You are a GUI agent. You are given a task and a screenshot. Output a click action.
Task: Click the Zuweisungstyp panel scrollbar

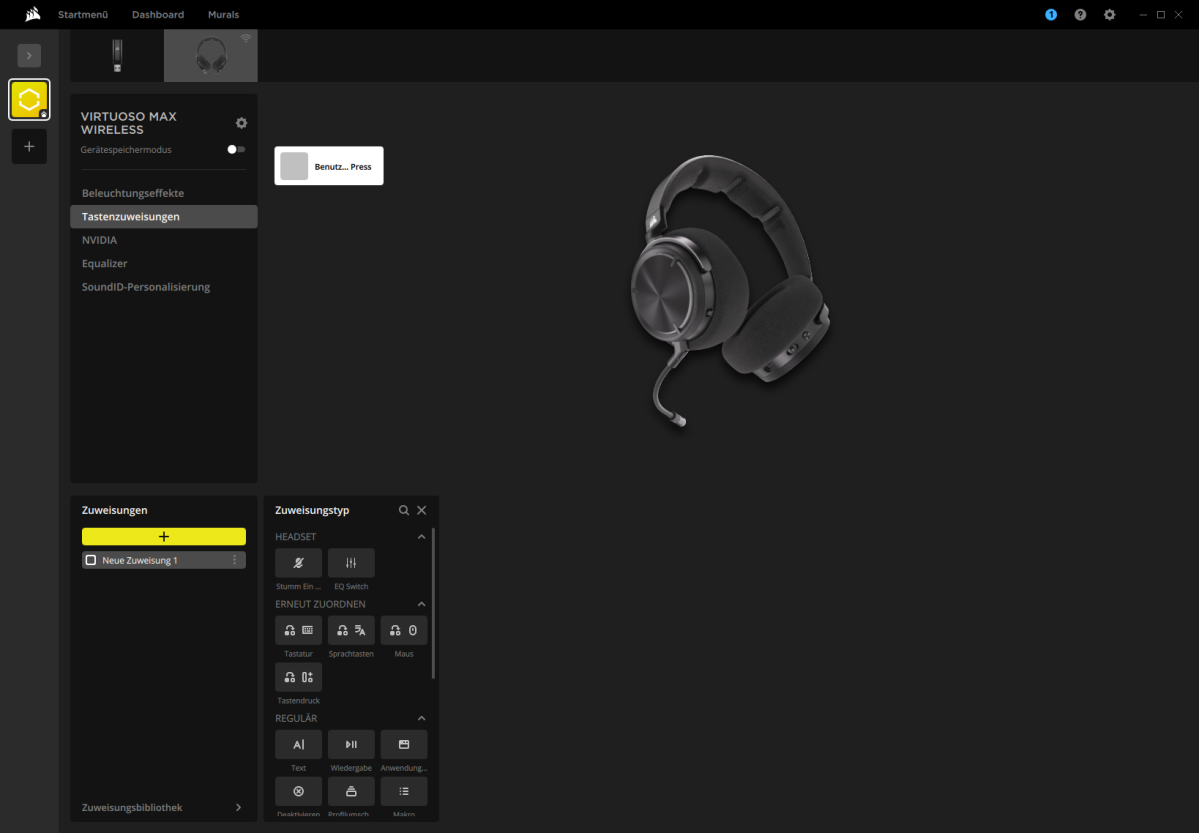(434, 603)
